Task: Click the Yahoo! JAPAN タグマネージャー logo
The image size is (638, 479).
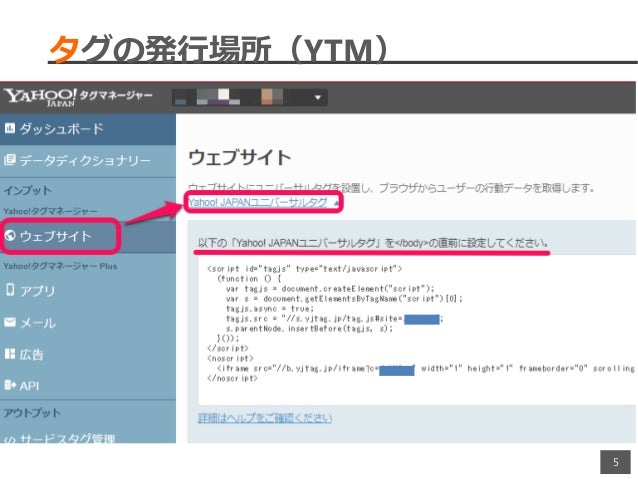Action: coord(78,98)
